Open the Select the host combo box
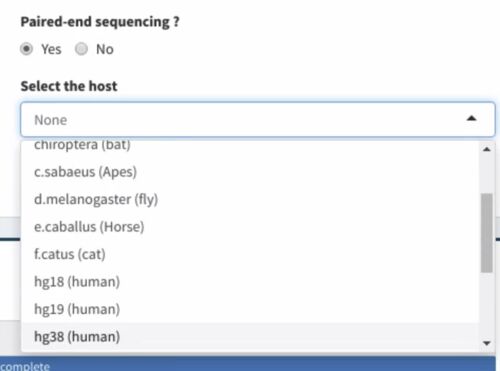 pyautogui.click(x=258, y=119)
